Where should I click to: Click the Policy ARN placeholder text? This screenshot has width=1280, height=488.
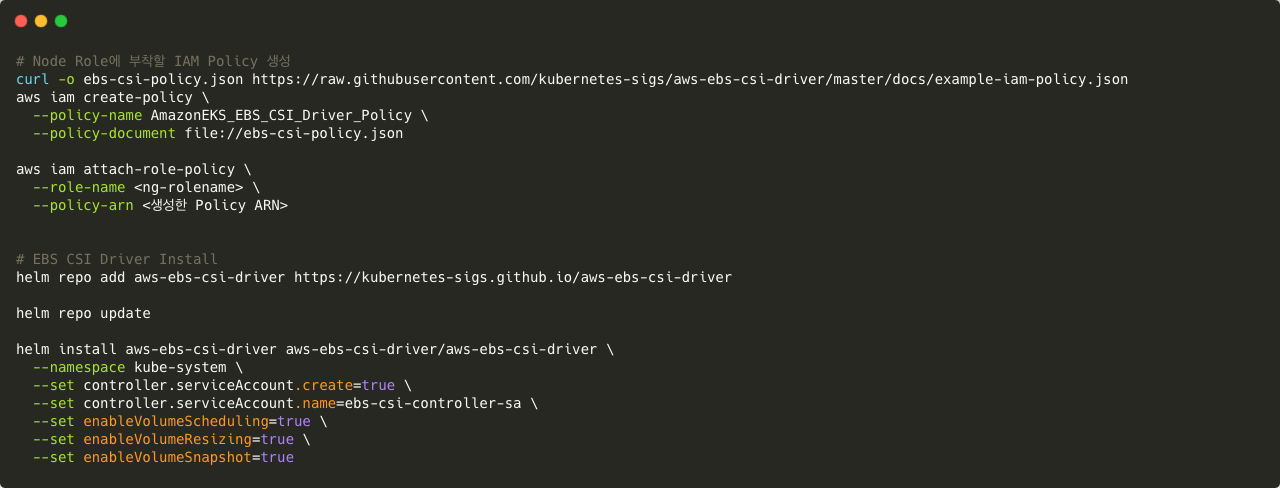click(215, 205)
